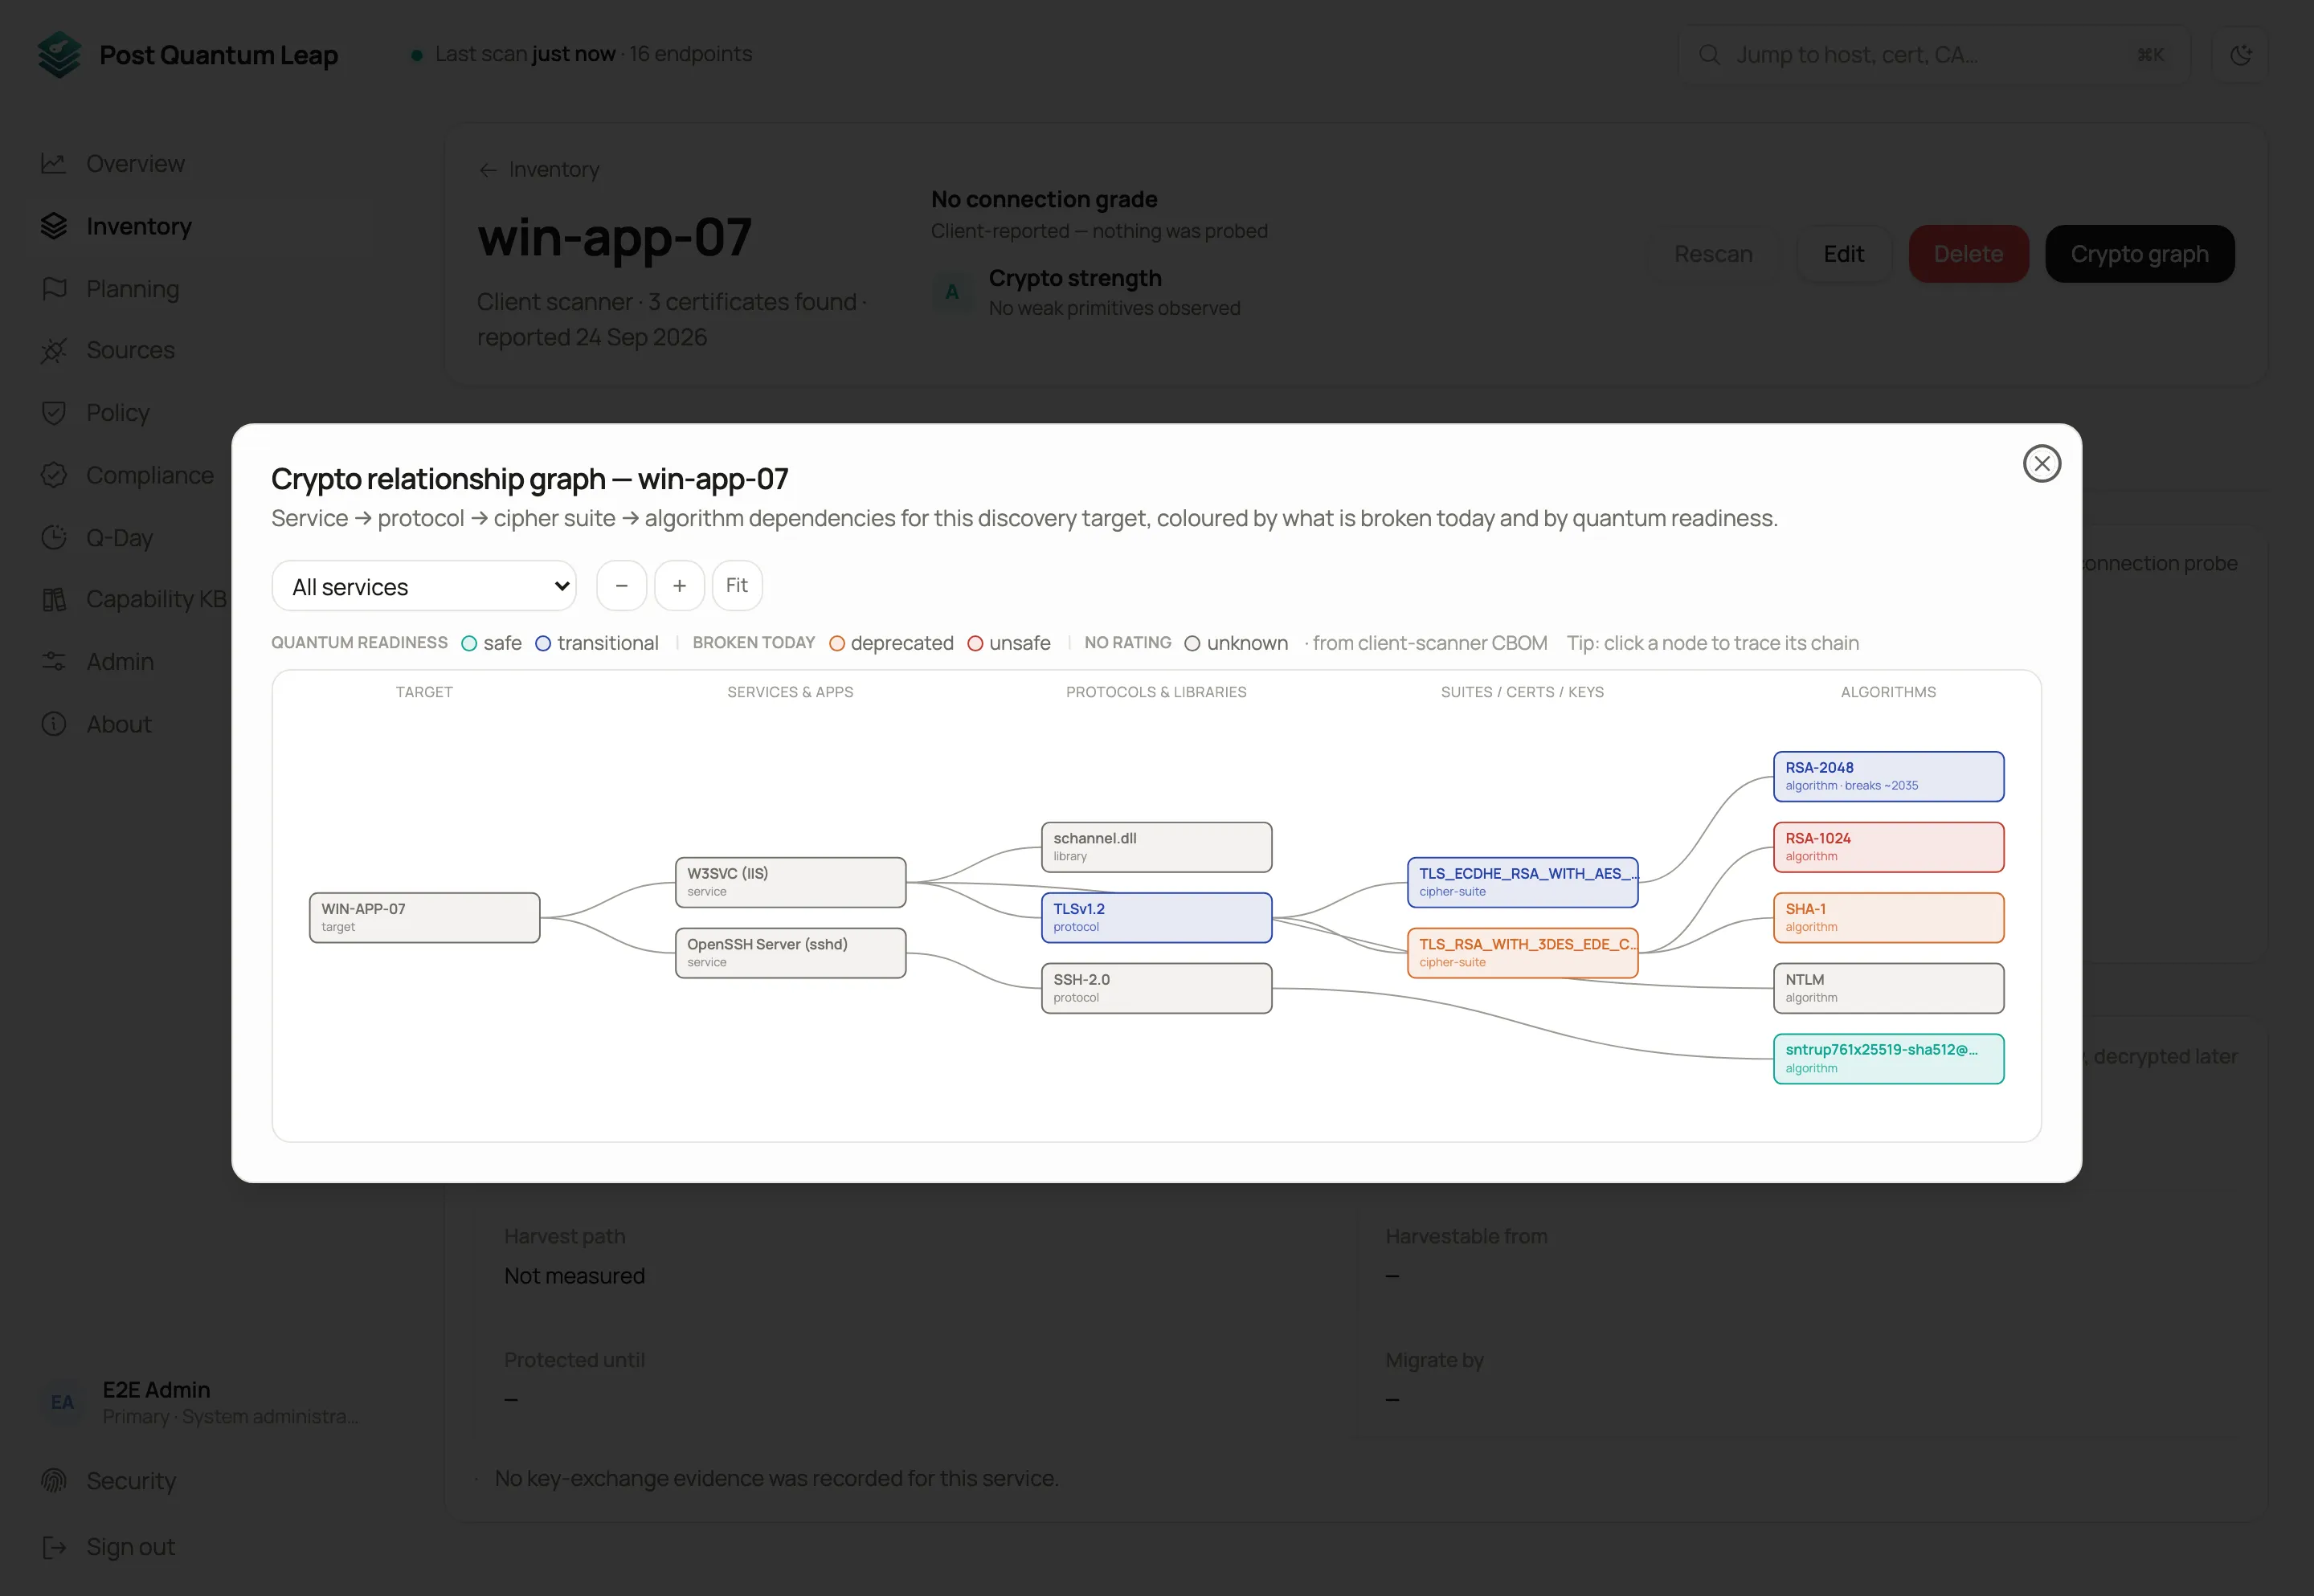Toggle dark mode moon icon
The height and width of the screenshot is (1596, 2314).
2240,55
